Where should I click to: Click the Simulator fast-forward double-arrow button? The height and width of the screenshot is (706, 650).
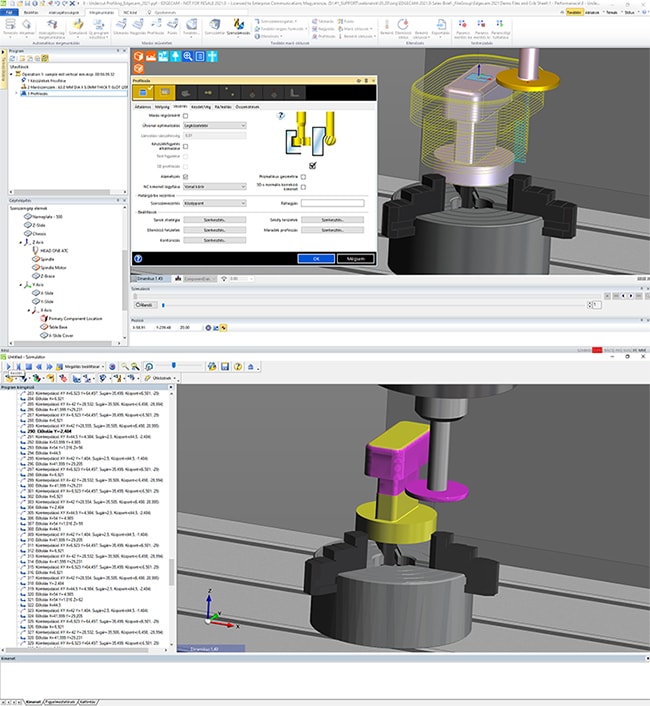[x=49, y=367]
